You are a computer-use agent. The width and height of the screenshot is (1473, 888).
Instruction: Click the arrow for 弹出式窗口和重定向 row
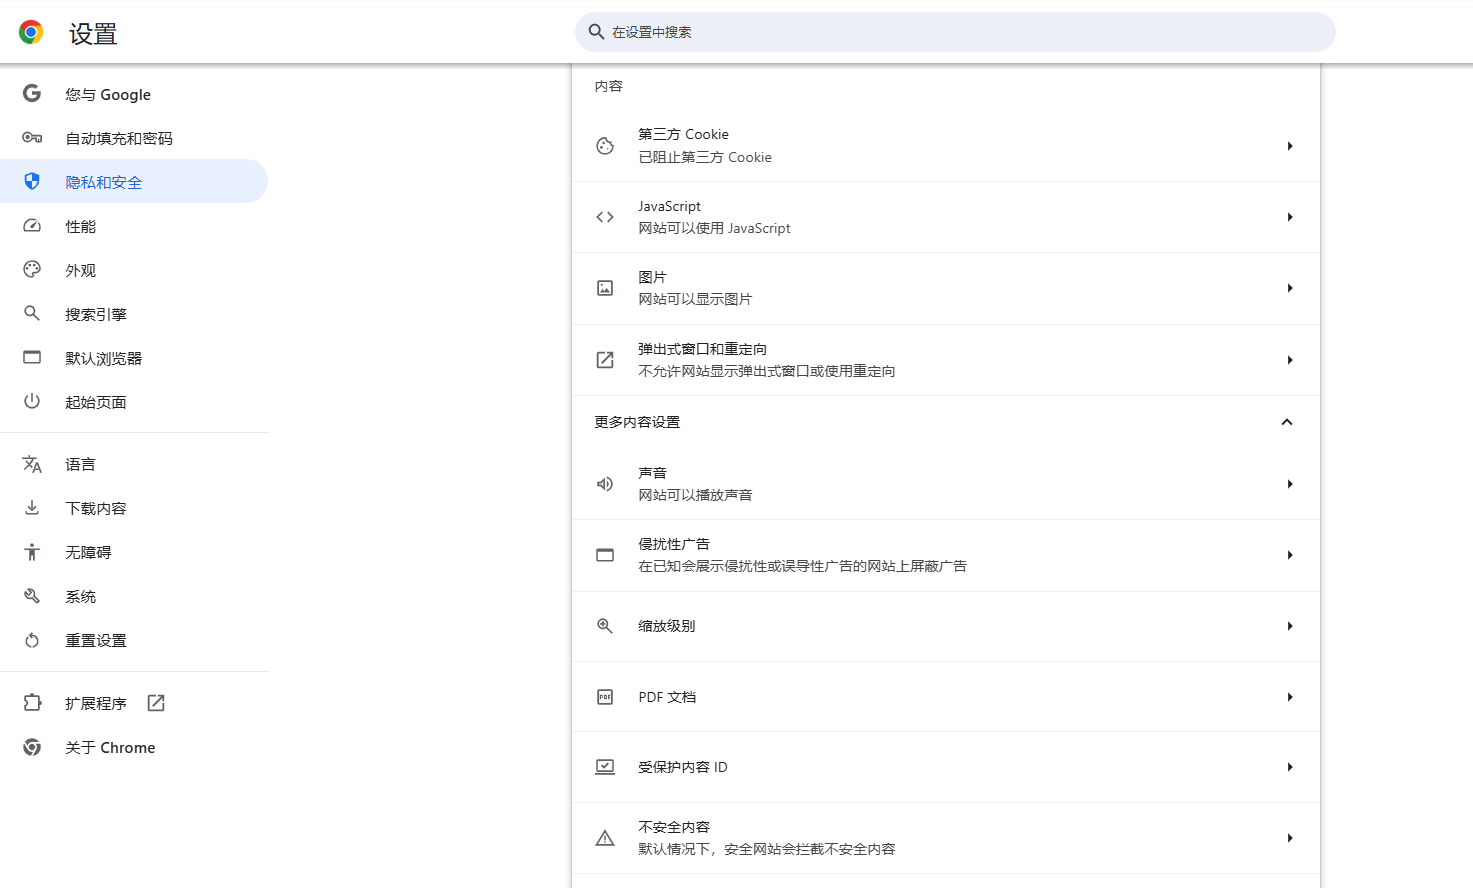1290,360
